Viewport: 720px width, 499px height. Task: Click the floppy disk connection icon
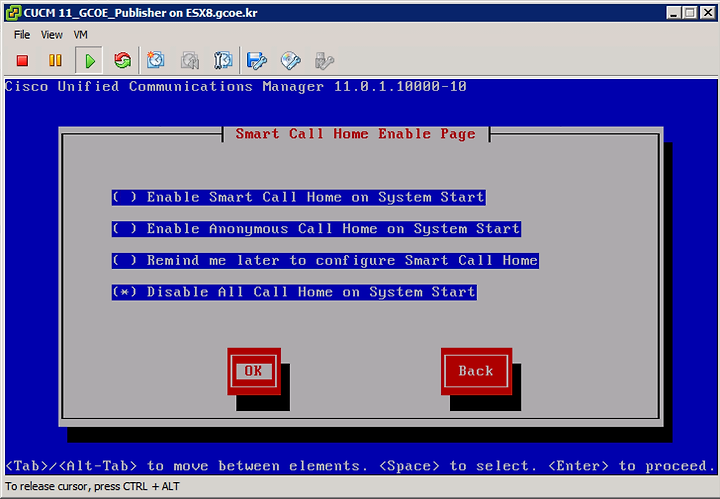(x=256, y=60)
